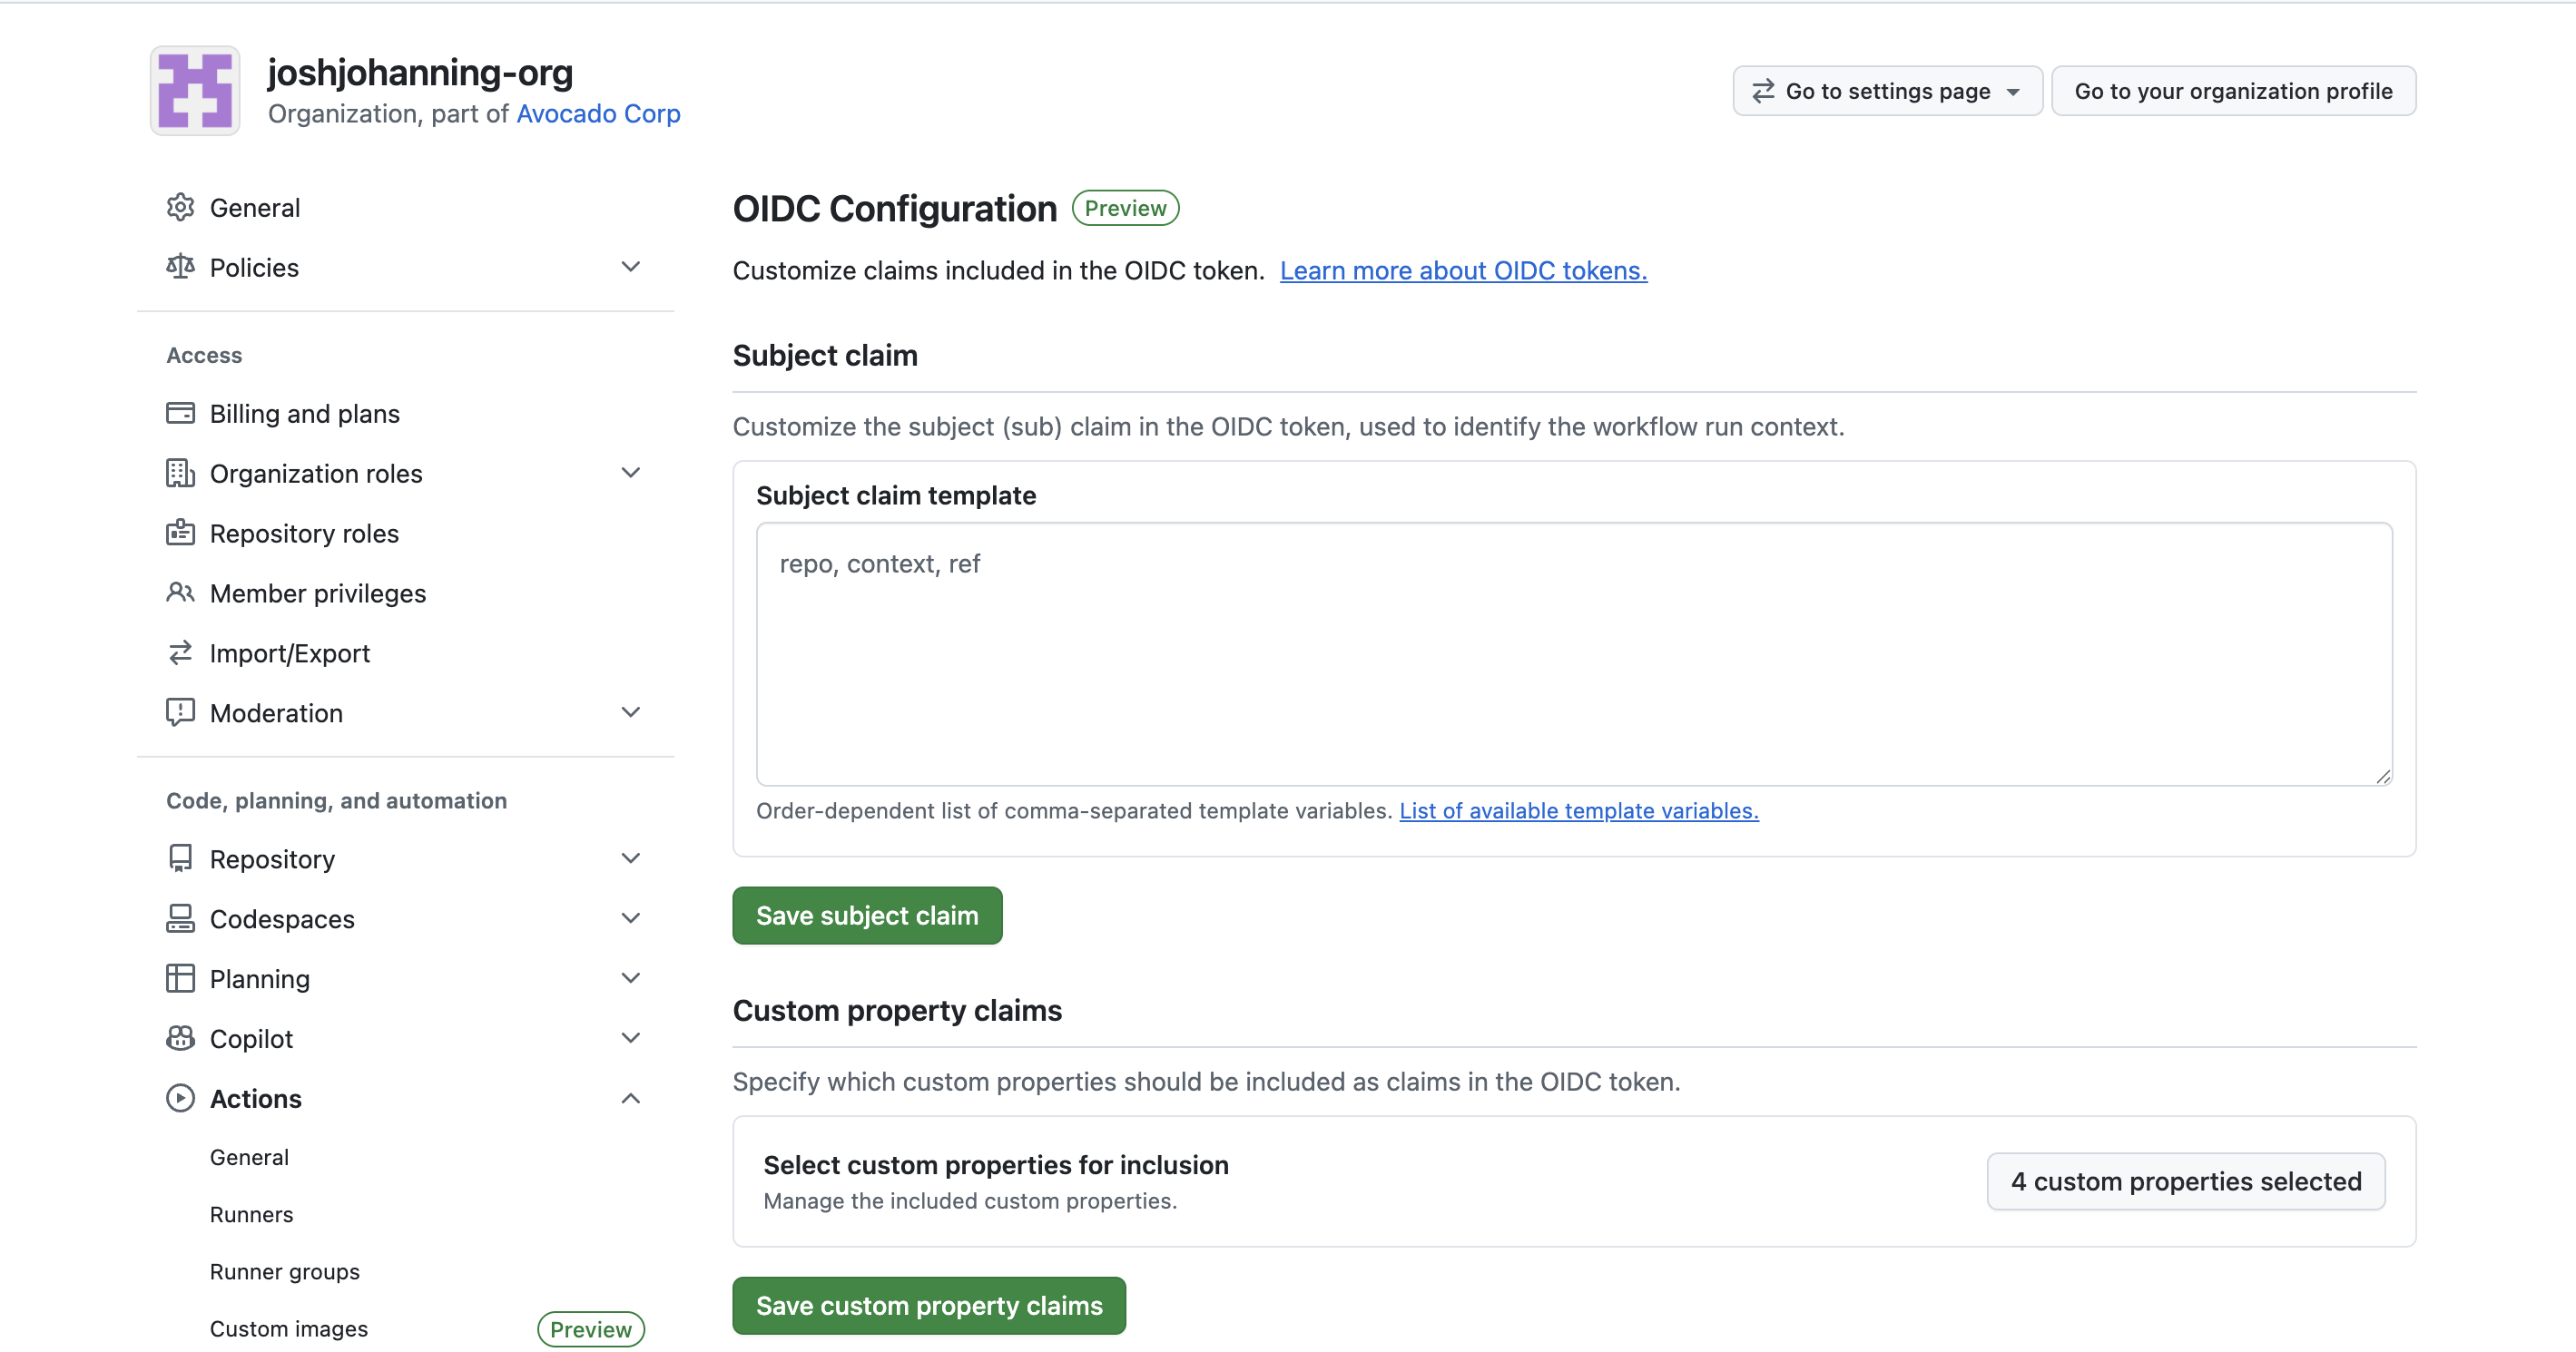This screenshot has width=2576, height=1352.
Task: Click the Repository roles badge icon
Action: pyautogui.click(x=180, y=533)
